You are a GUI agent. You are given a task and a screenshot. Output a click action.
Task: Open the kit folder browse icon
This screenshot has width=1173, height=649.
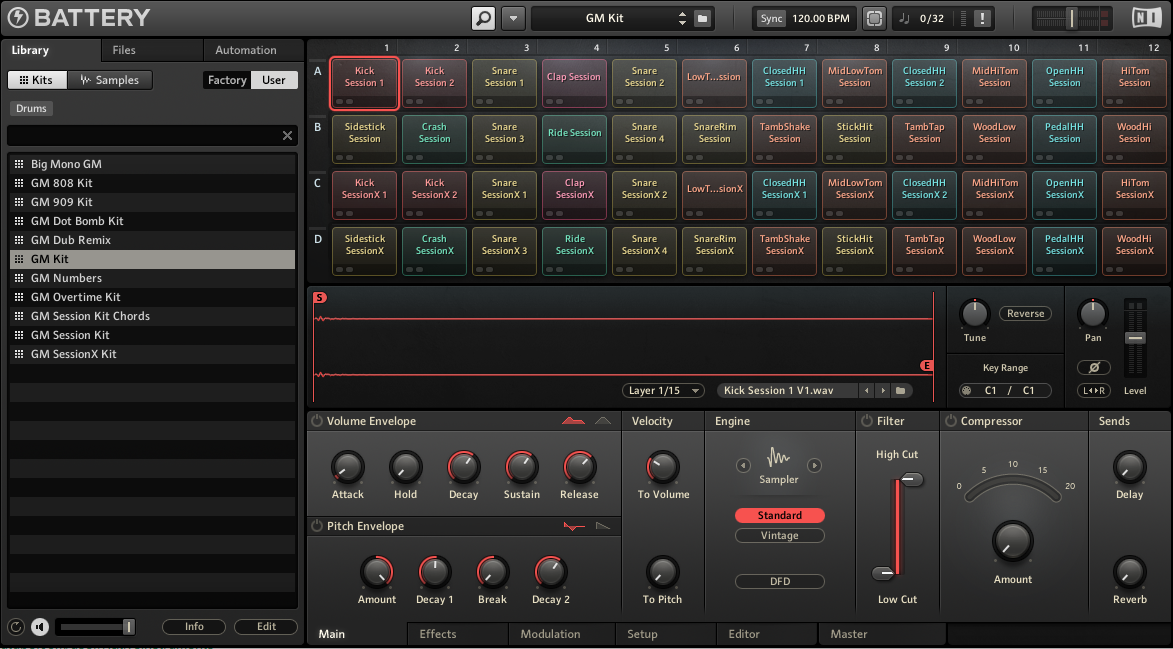click(x=702, y=18)
